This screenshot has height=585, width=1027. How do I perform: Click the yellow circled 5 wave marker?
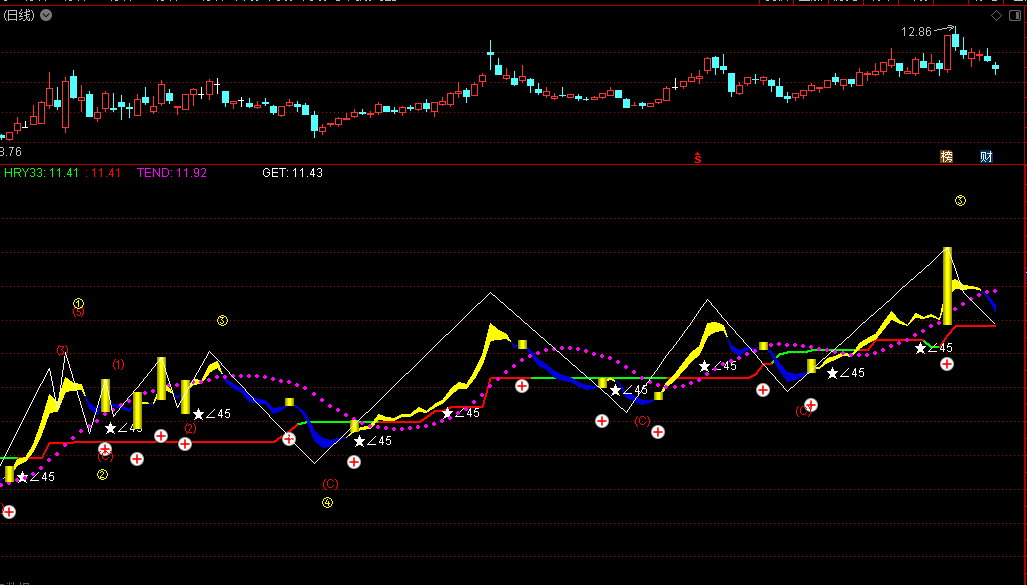point(960,201)
